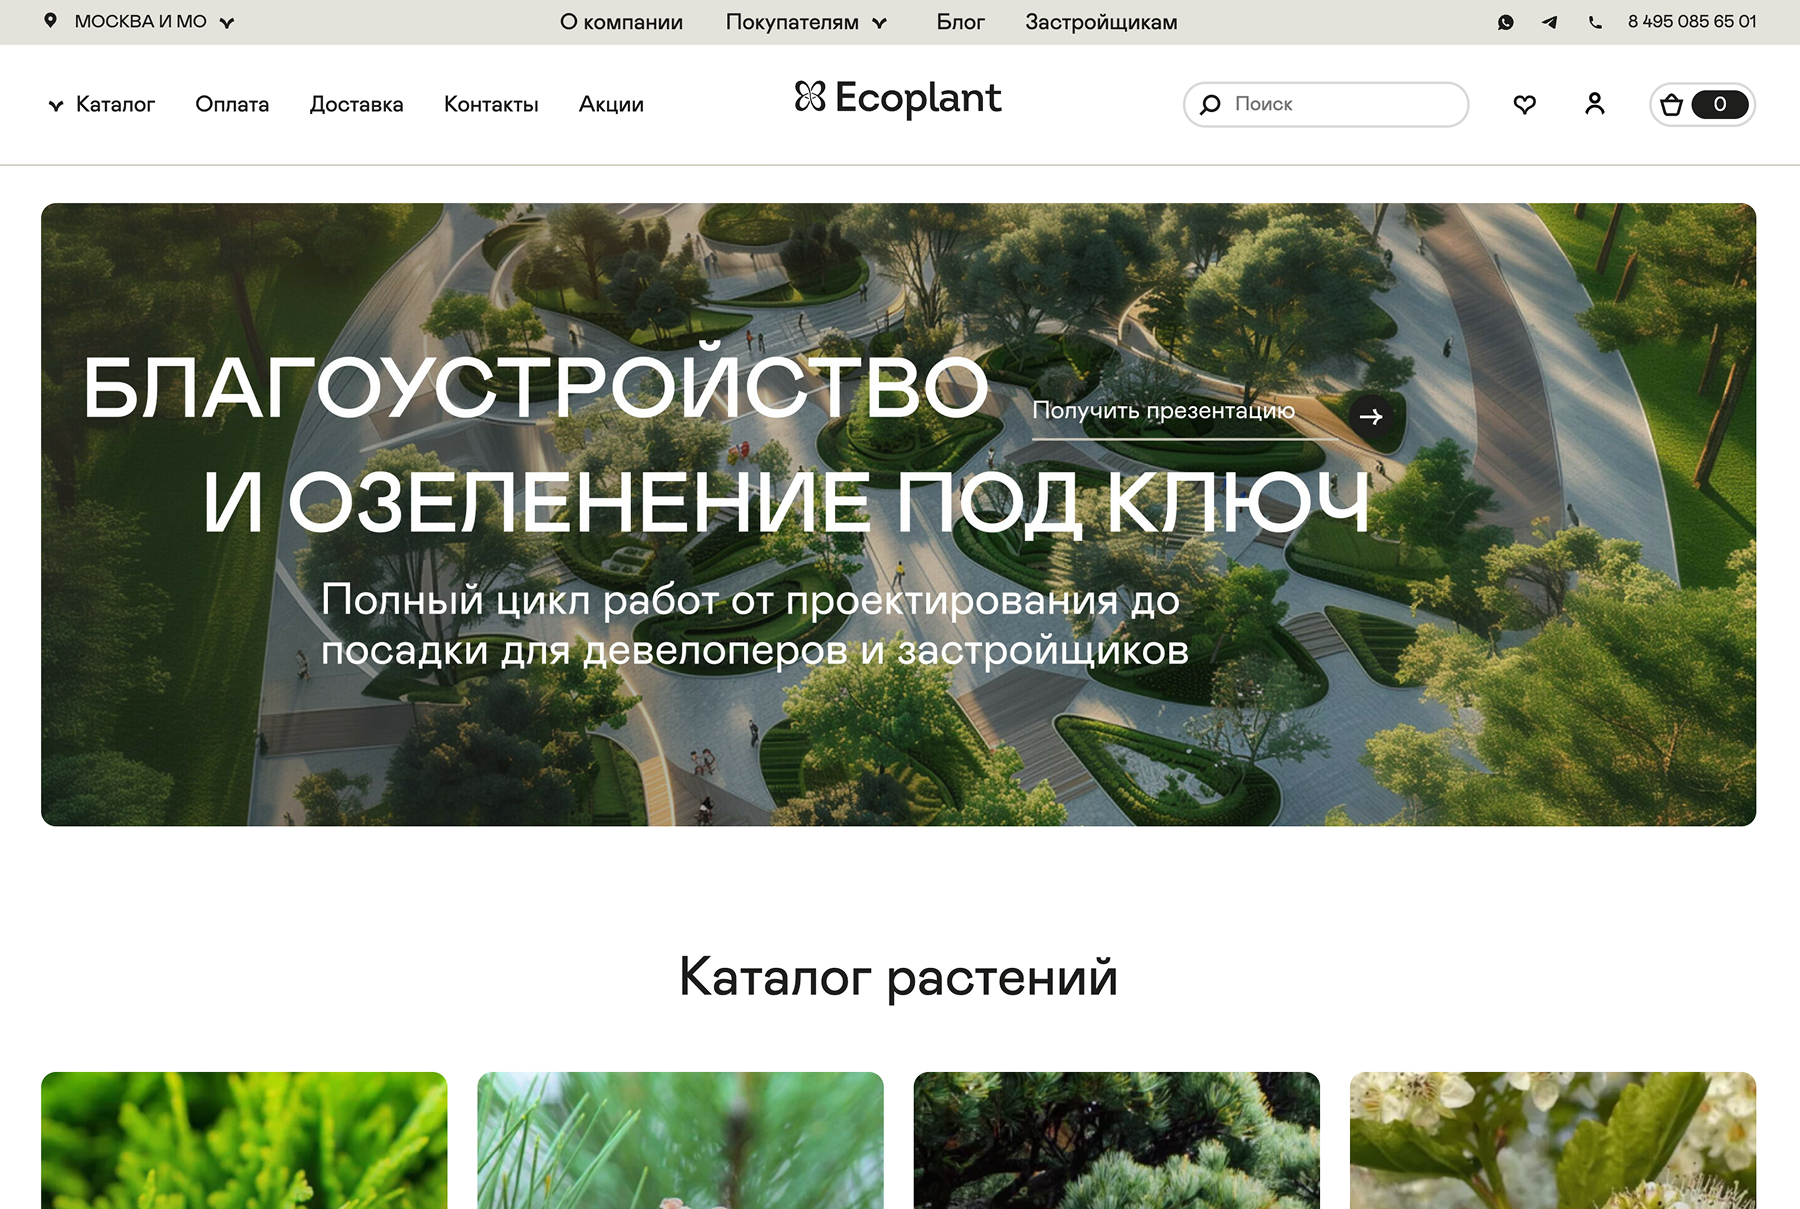Open the favorites heart icon
1800x1209 pixels.
(x=1525, y=104)
